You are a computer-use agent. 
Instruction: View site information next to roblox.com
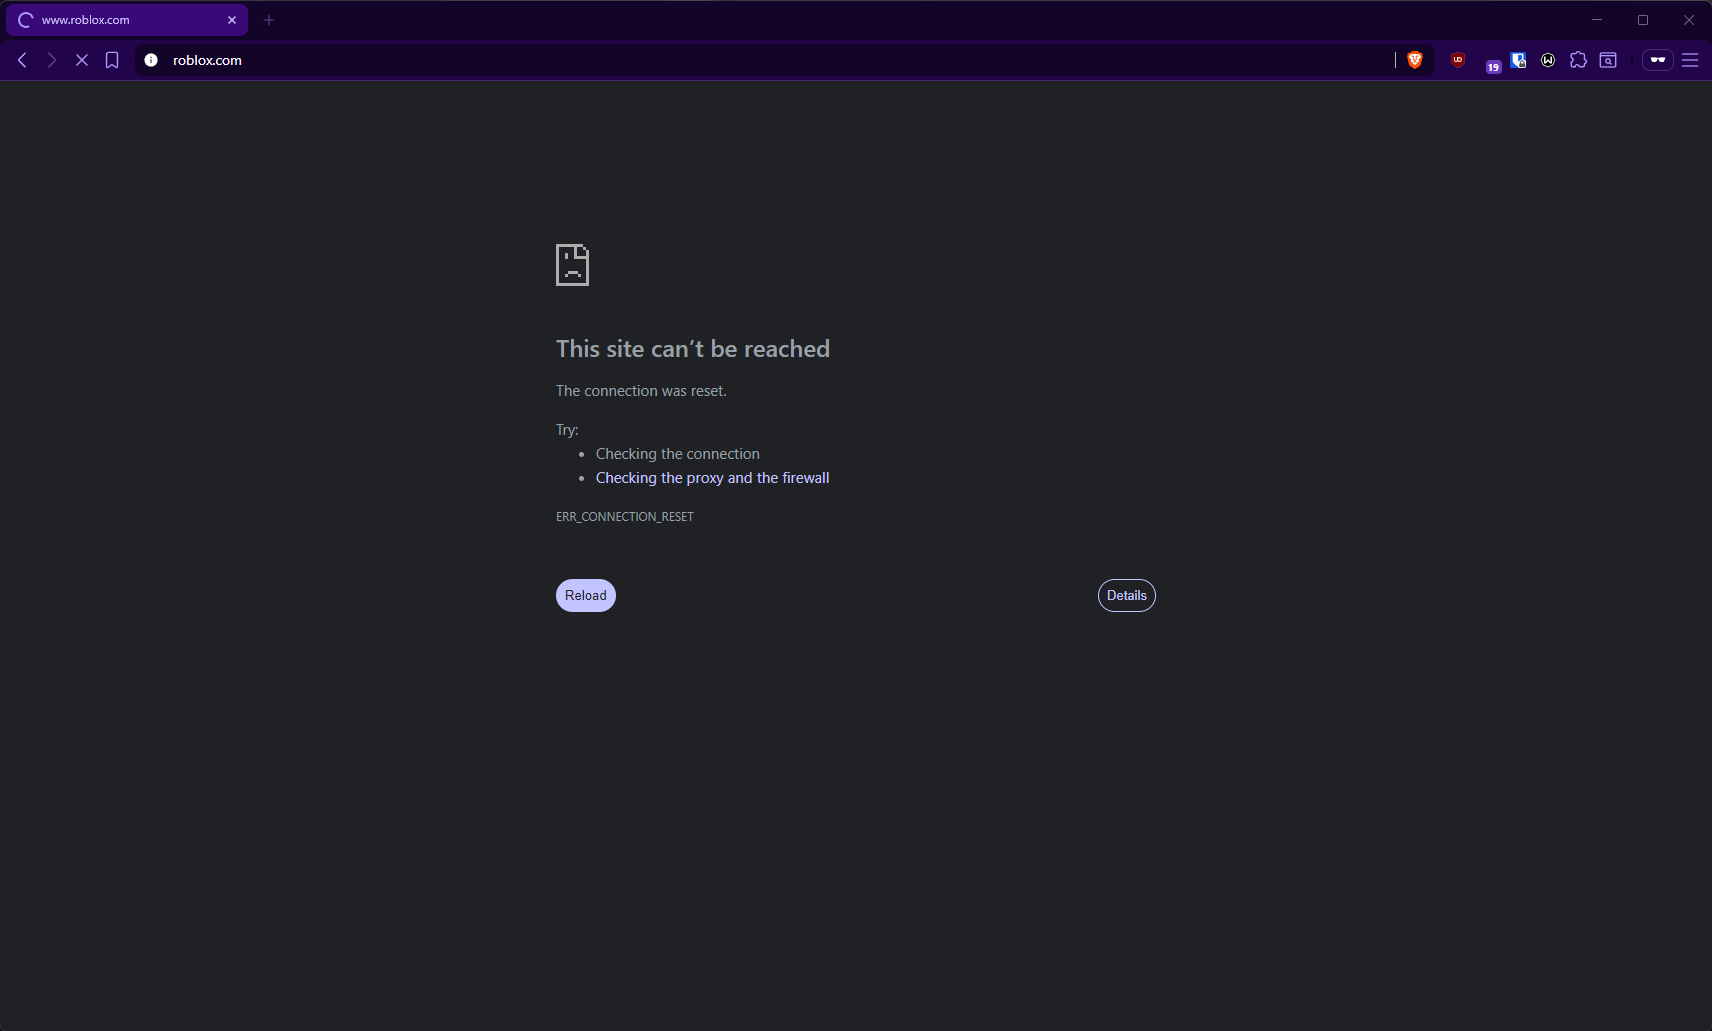click(x=151, y=60)
